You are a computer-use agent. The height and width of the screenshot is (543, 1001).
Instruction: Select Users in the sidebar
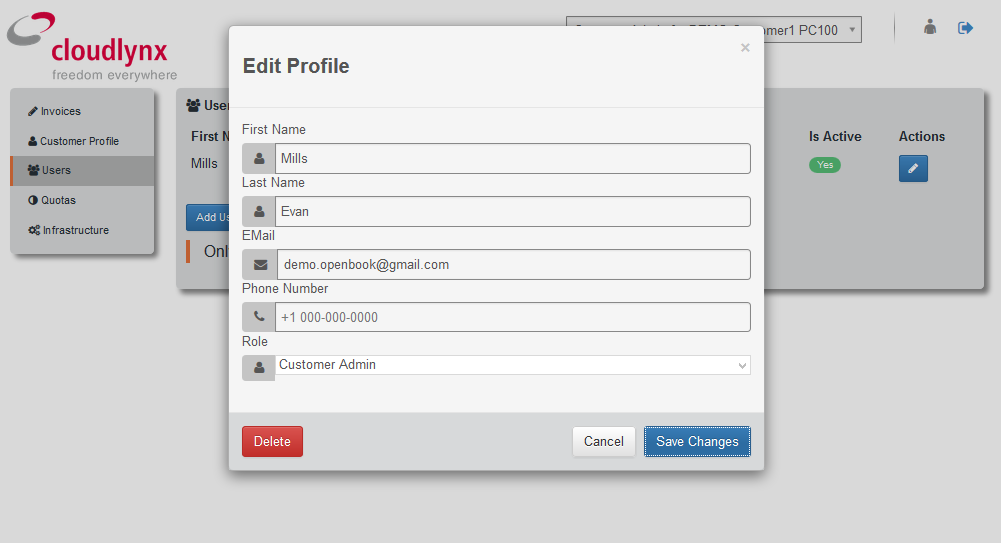pos(82,170)
